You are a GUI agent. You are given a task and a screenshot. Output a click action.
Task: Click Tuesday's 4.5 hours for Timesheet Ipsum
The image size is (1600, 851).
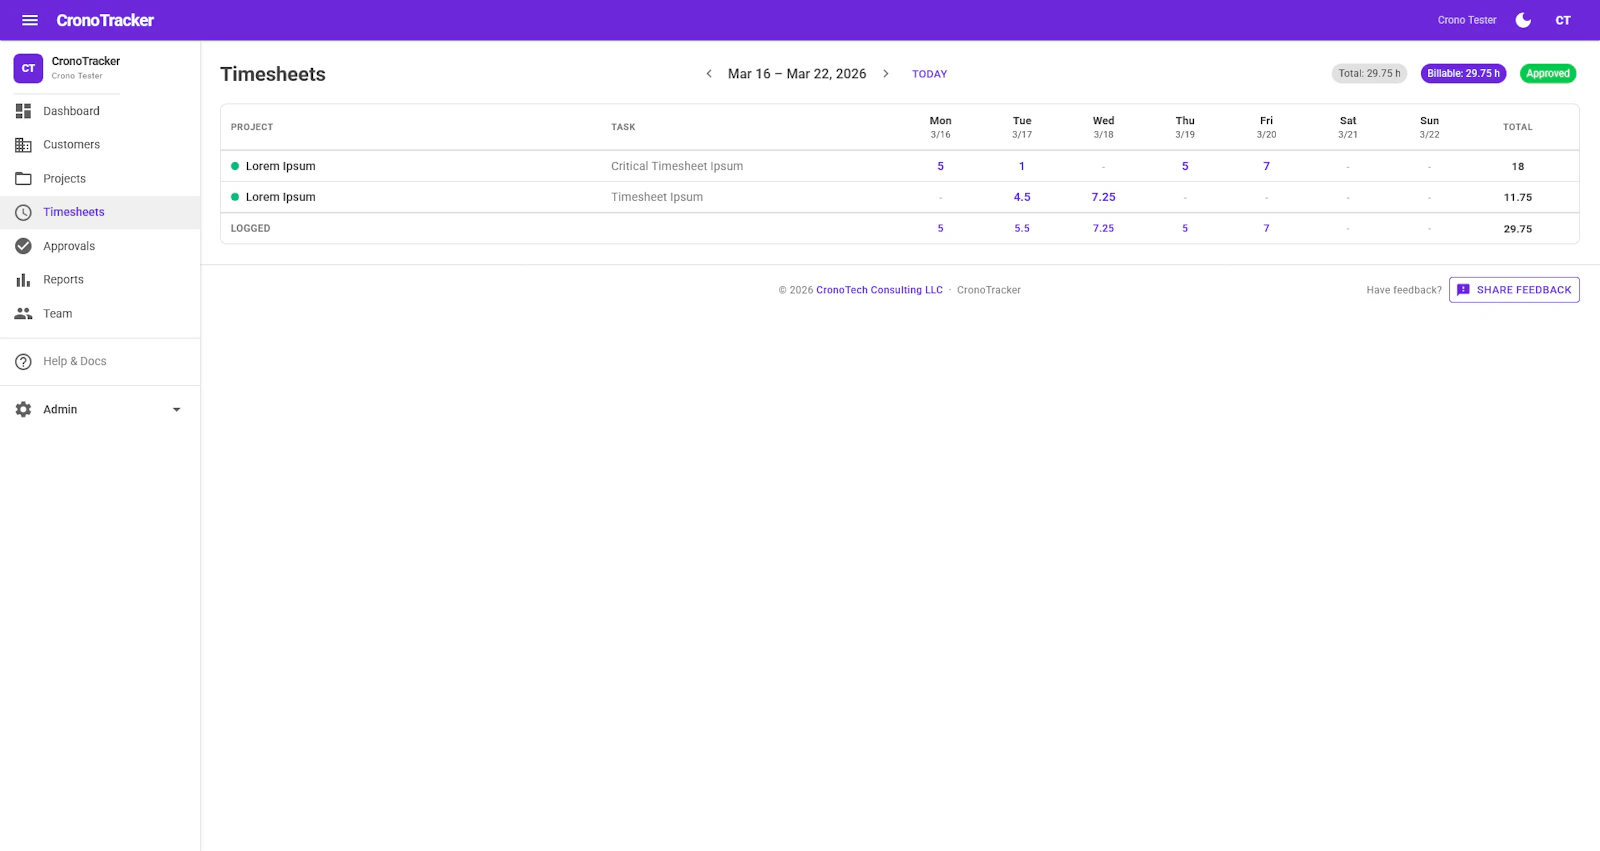[x=1022, y=197]
